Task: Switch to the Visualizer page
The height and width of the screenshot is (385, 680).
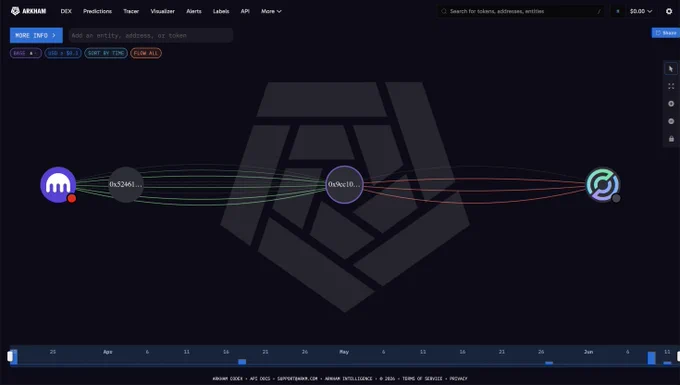Action: pyautogui.click(x=163, y=11)
